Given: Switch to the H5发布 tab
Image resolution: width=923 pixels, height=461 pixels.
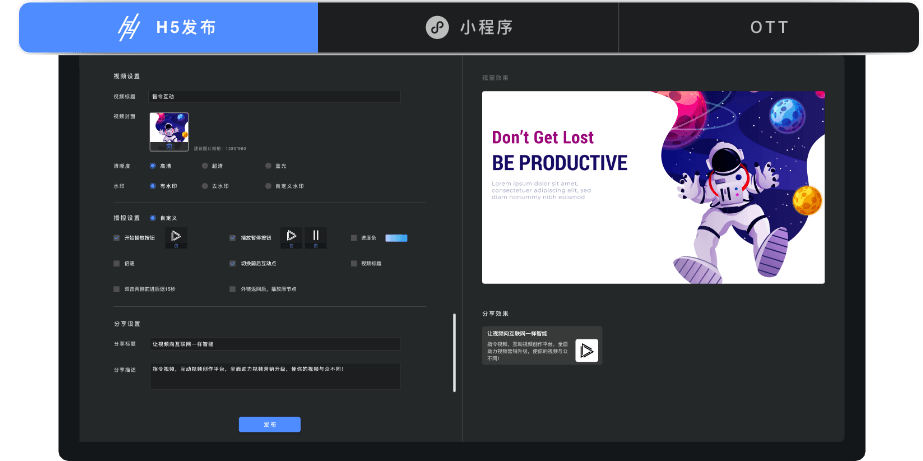Looking at the screenshot, I should pyautogui.click(x=168, y=28).
